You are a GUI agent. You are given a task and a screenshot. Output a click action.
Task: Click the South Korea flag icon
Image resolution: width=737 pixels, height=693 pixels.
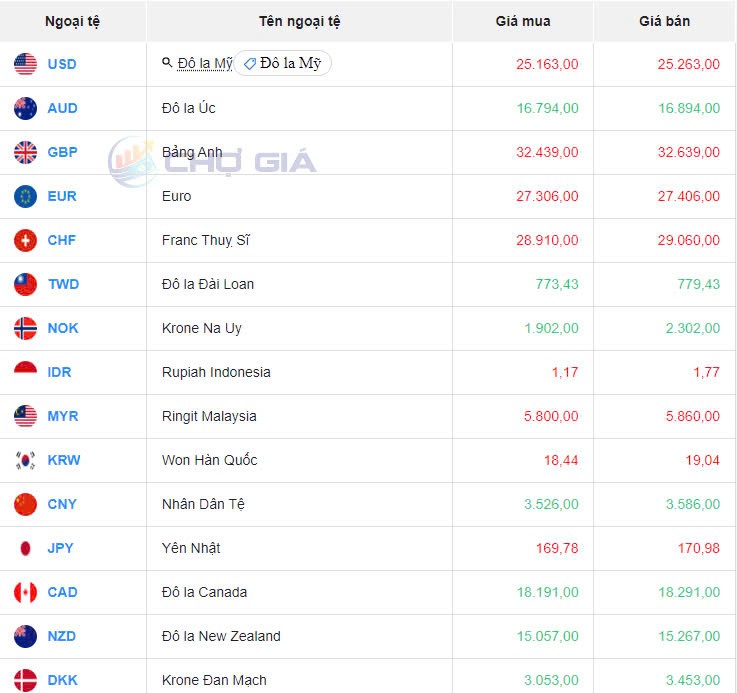pos(25,460)
